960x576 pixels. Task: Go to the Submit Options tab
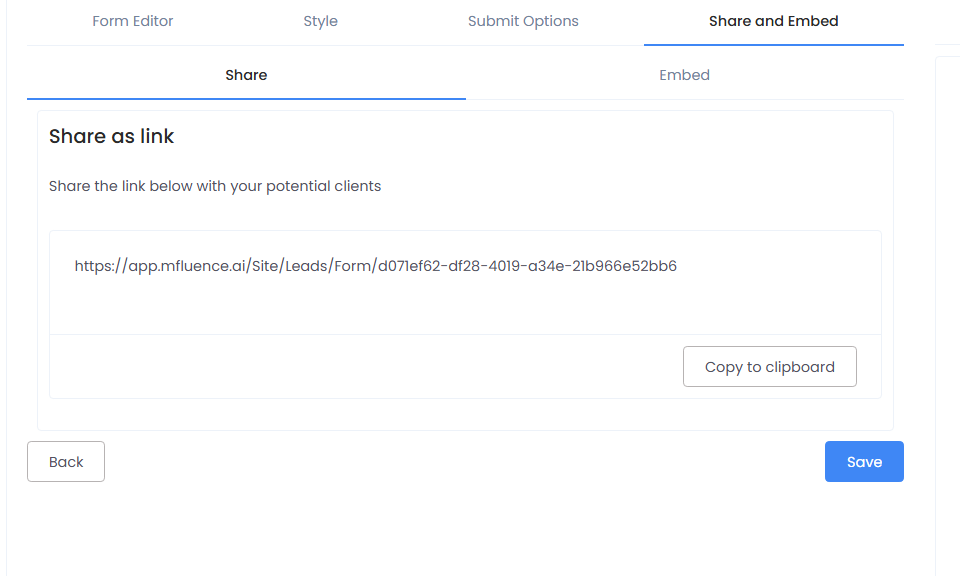[523, 21]
